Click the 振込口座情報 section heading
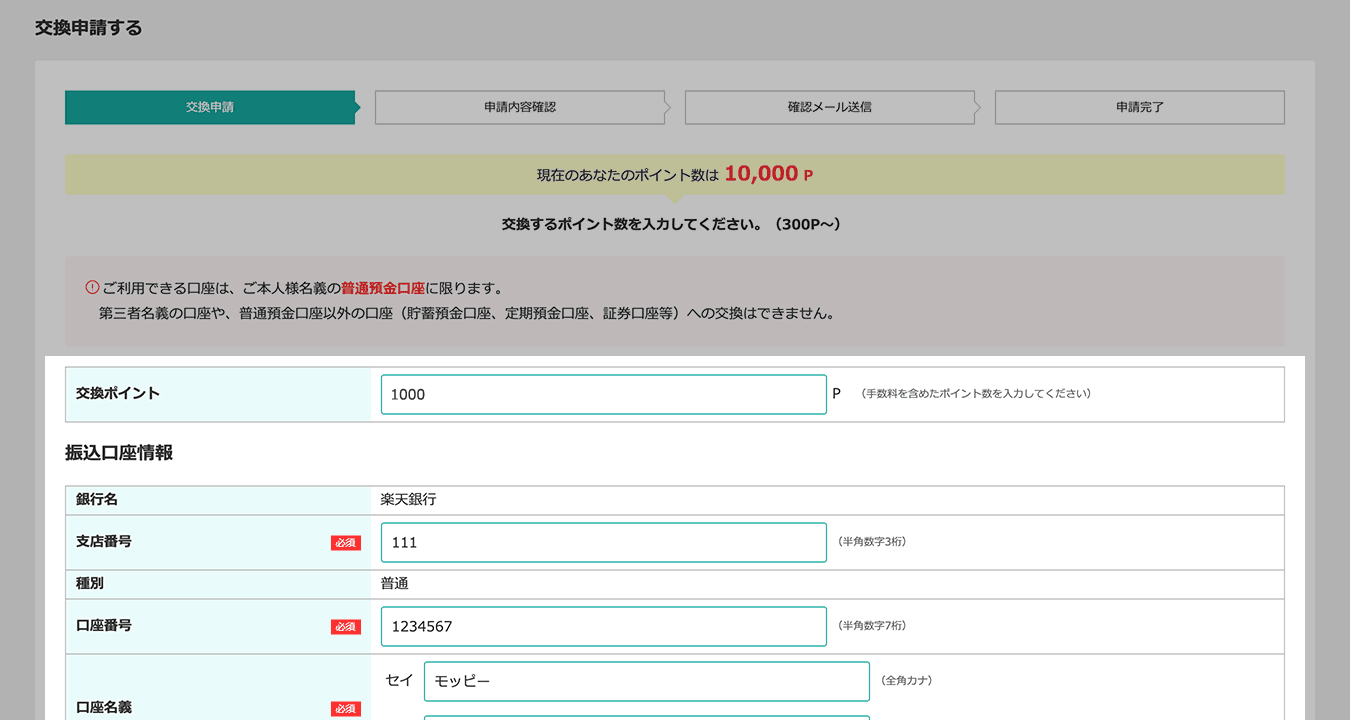Image resolution: width=1350 pixels, height=720 pixels. coord(119,453)
